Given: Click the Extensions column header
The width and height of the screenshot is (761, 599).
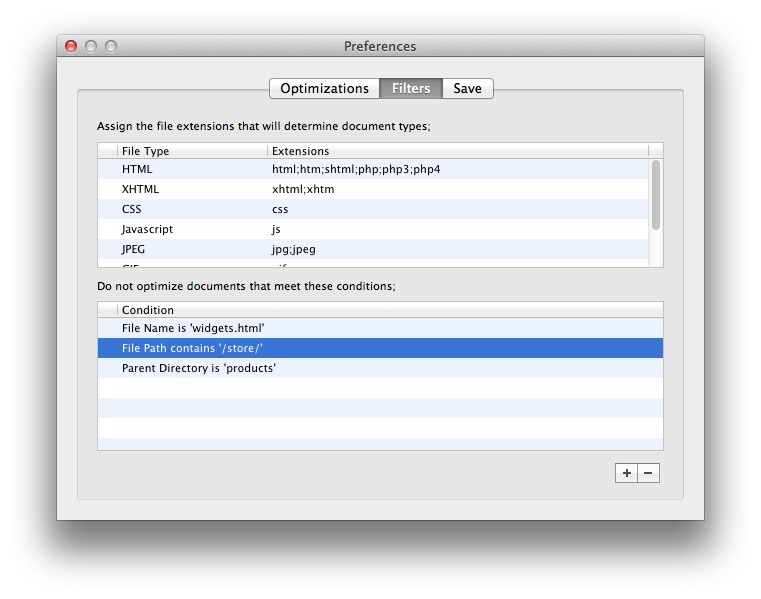Looking at the screenshot, I should pyautogui.click(x=458, y=151).
